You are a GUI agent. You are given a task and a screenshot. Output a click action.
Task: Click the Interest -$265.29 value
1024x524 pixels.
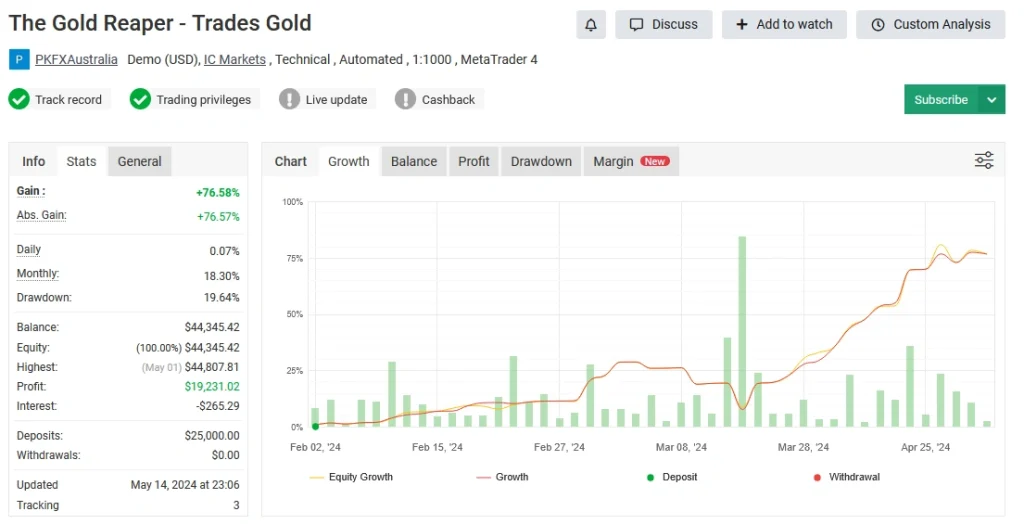click(x=217, y=406)
